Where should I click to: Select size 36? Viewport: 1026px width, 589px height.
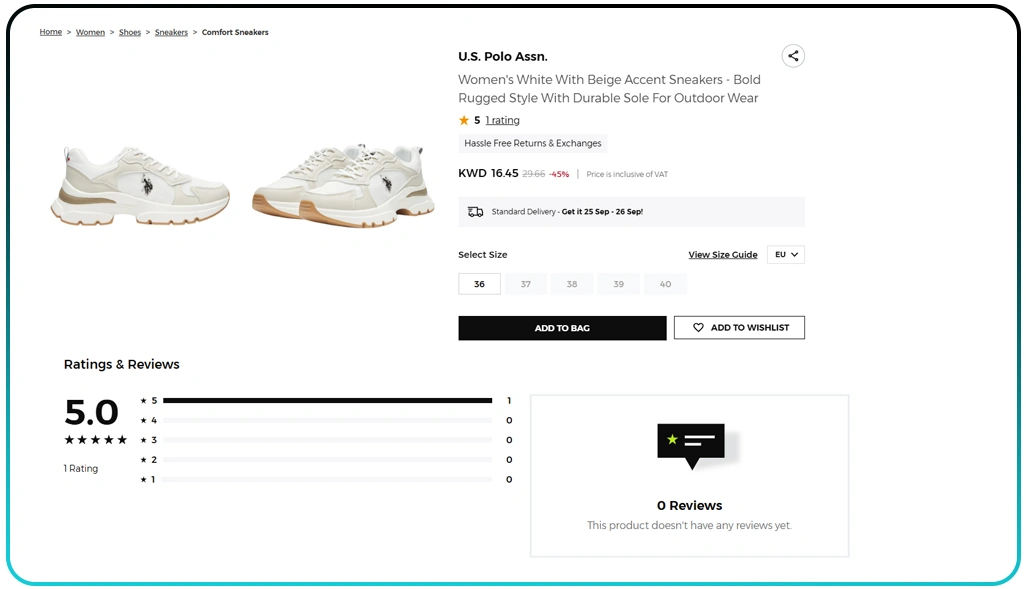(x=479, y=284)
